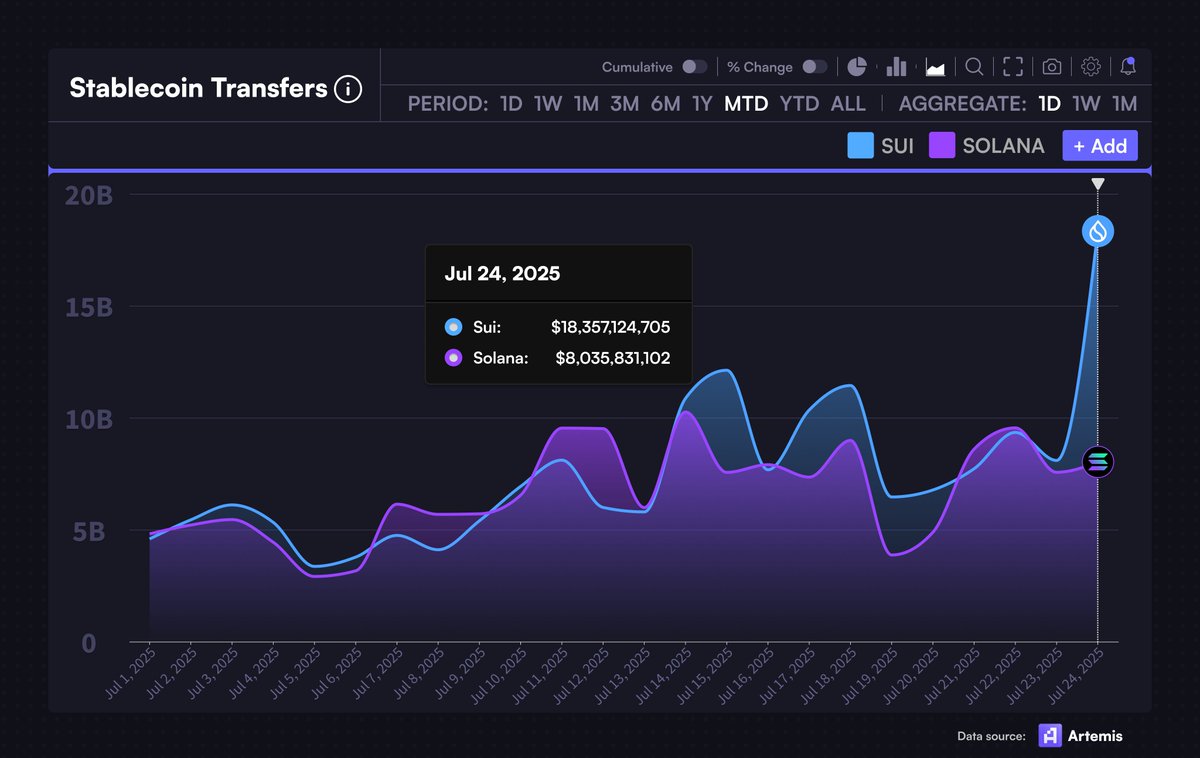Take a chart snapshot with camera icon

tap(1052, 67)
